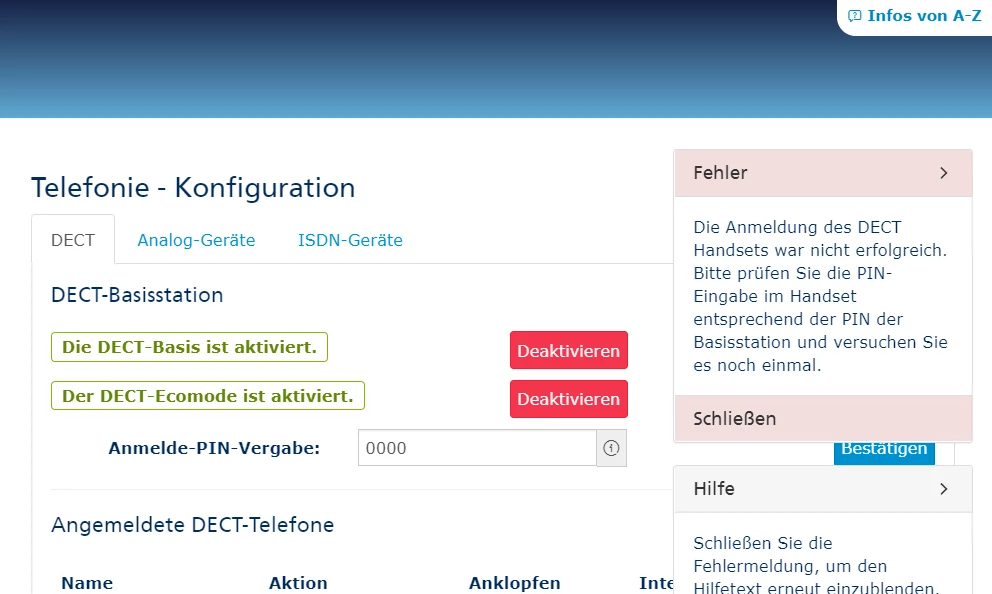Open the Analog-Geräte tab

[x=196, y=240]
